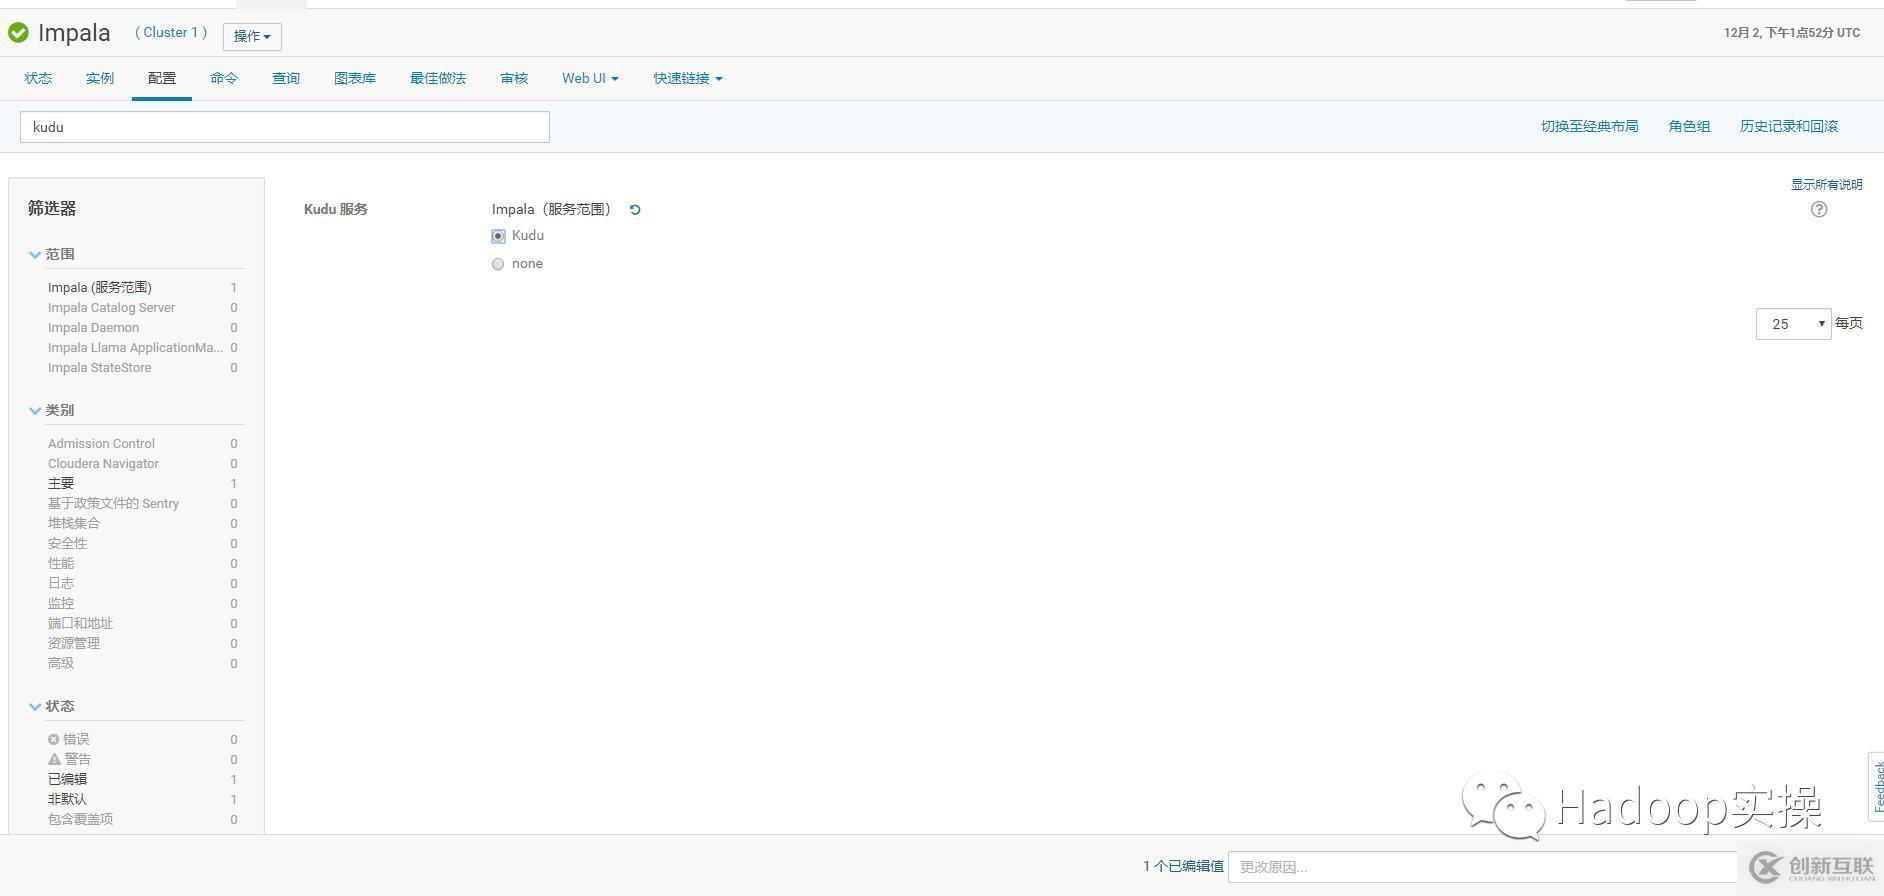This screenshot has width=1884, height=896.
Task: Open the Web UI dropdown menu
Action: coord(590,78)
